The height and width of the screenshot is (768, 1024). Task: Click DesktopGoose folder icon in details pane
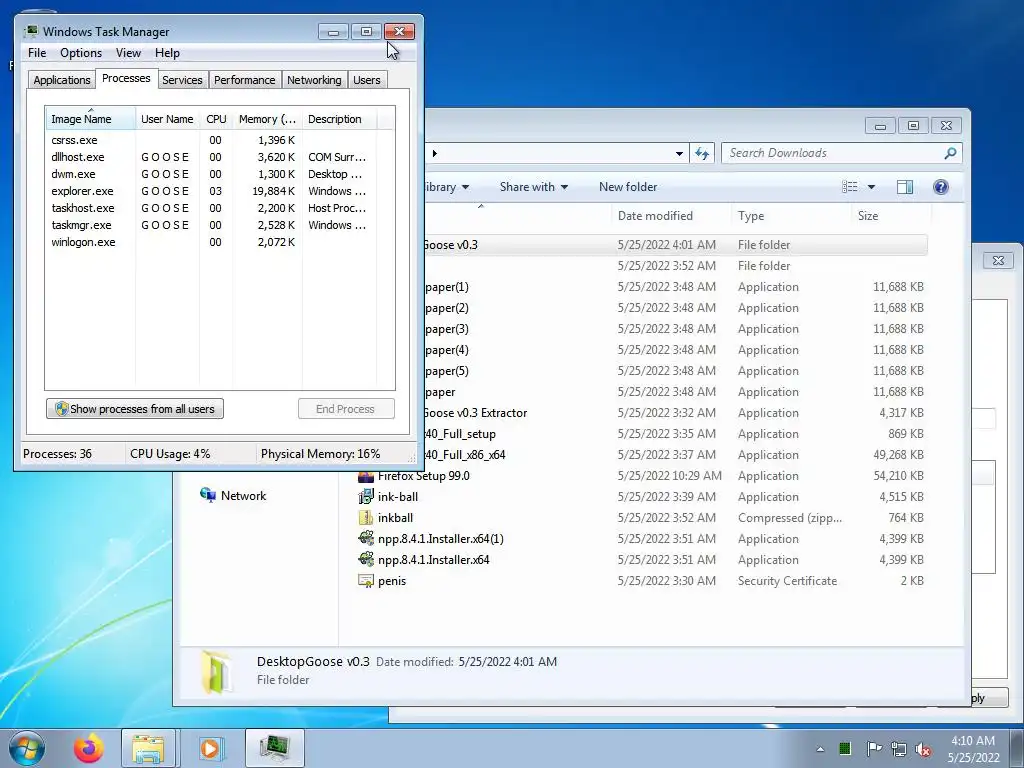[x=216, y=671]
